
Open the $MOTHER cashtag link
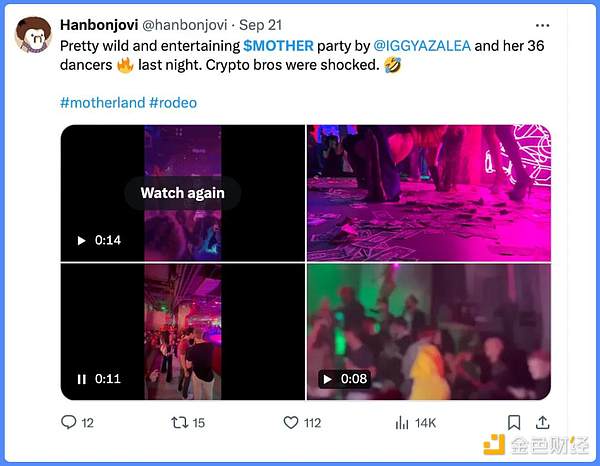pos(278,46)
